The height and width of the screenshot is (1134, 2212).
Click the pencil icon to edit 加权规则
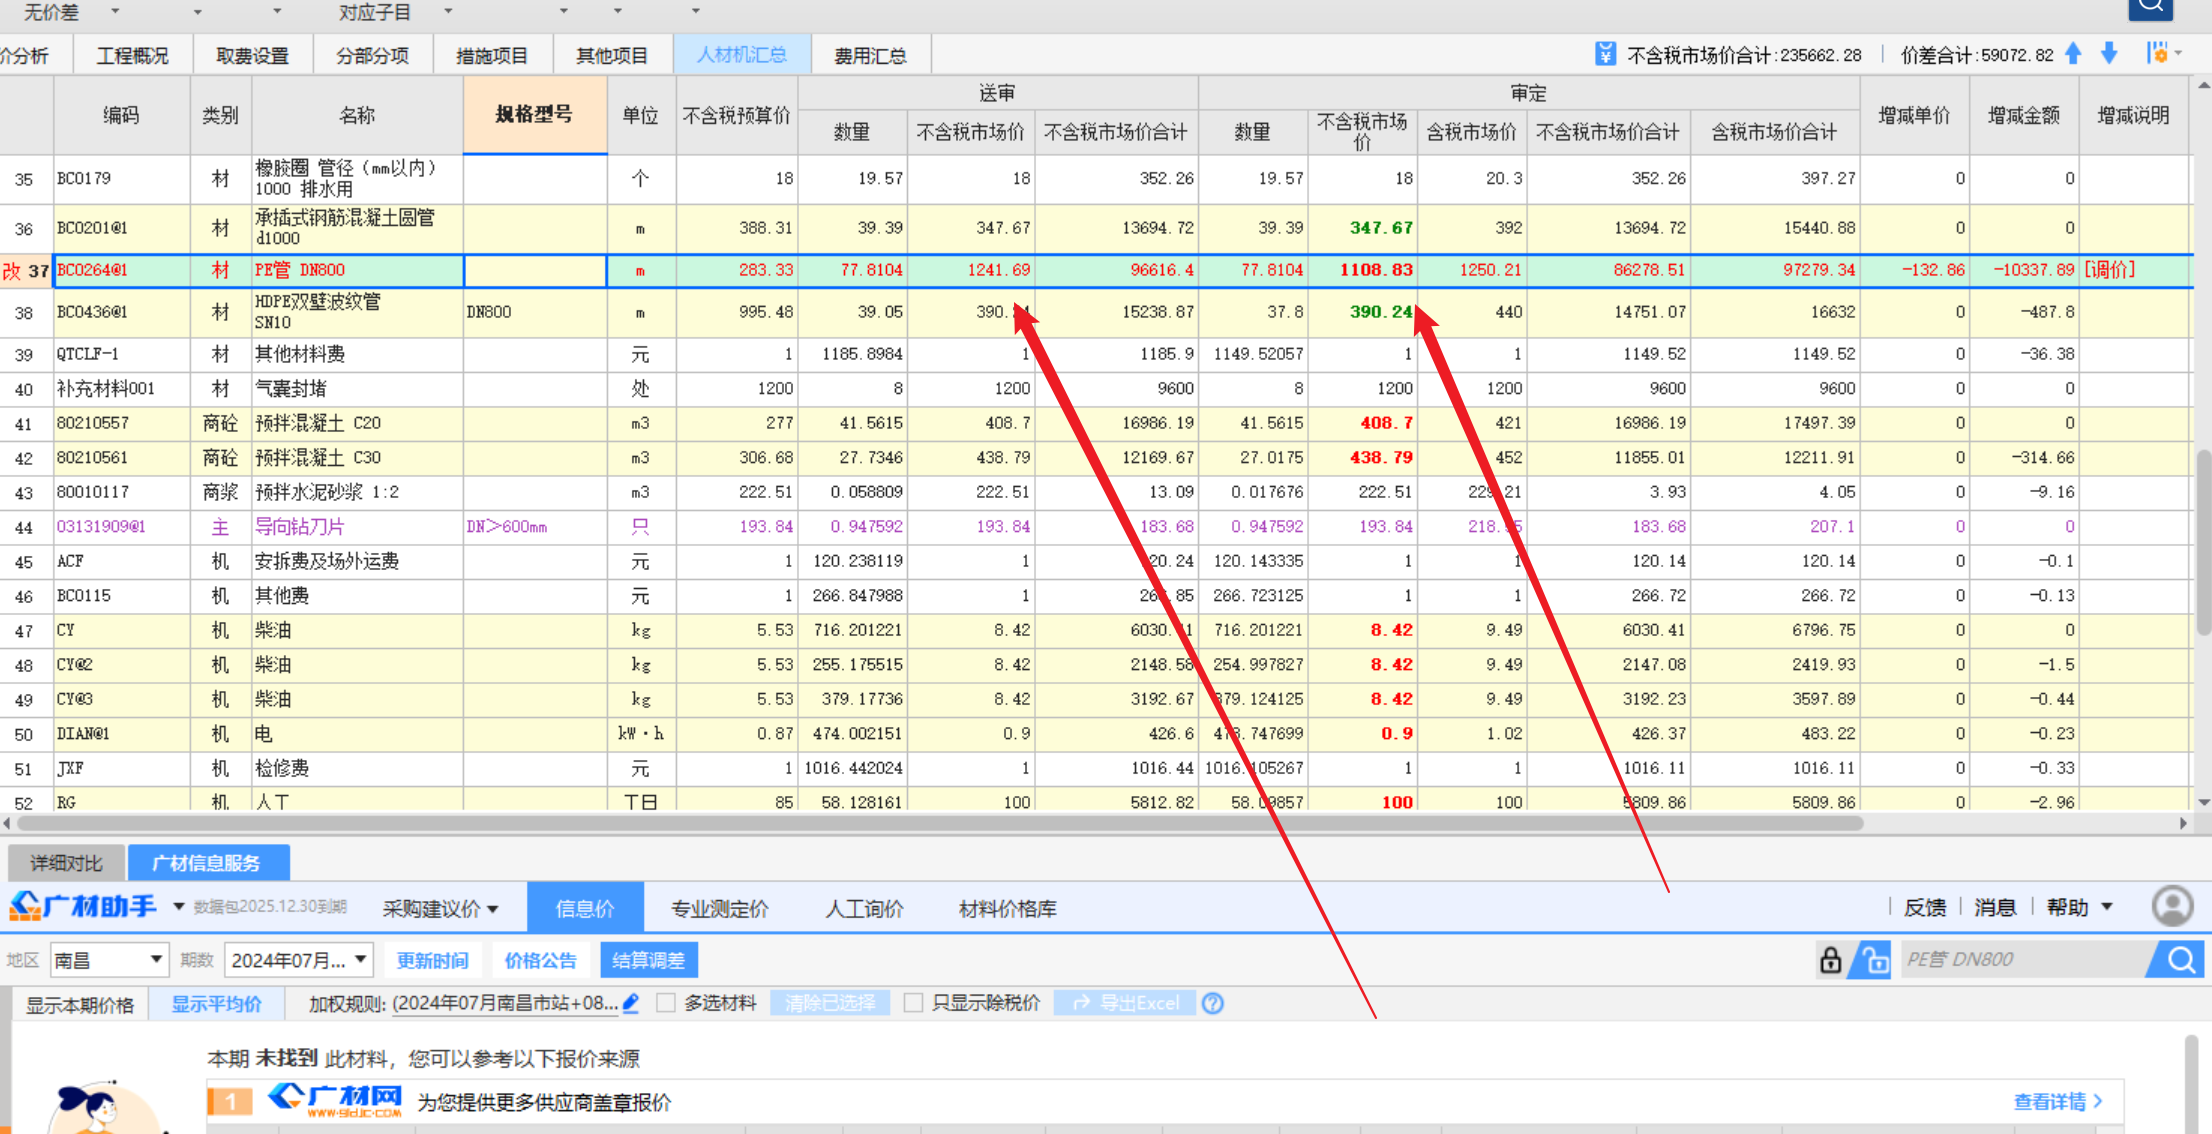[631, 1003]
